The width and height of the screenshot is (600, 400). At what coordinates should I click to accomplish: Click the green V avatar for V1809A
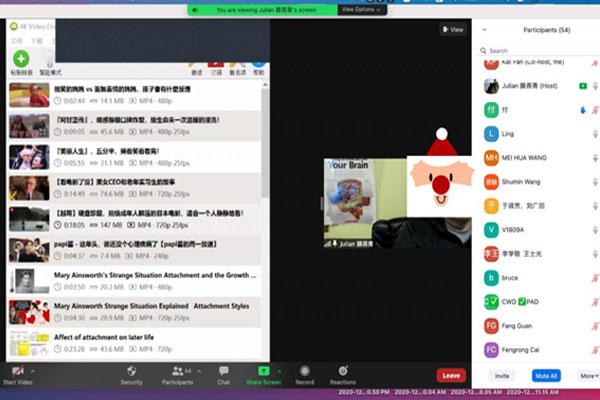[x=491, y=230]
